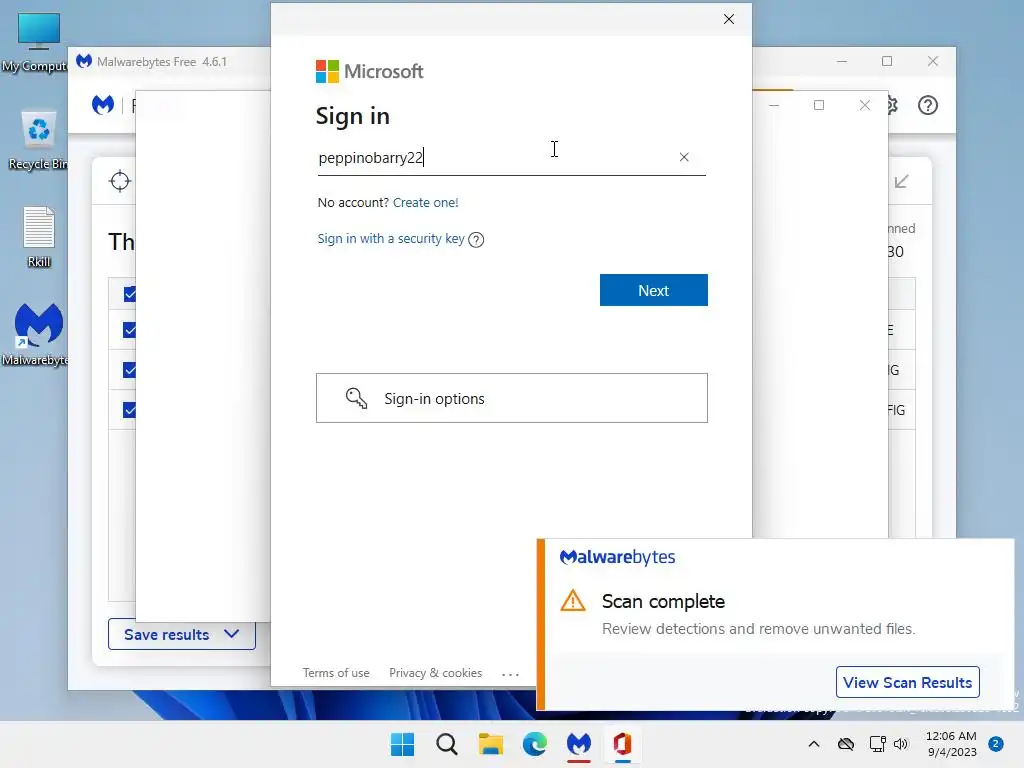Open Microsoft Edge from taskbar

pos(535,744)
